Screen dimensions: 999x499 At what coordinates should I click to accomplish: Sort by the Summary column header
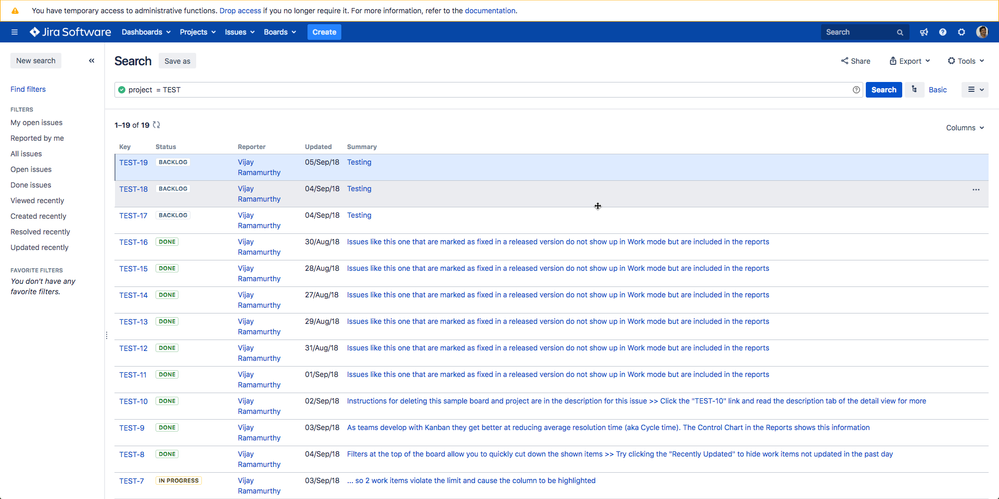(362, 147)
